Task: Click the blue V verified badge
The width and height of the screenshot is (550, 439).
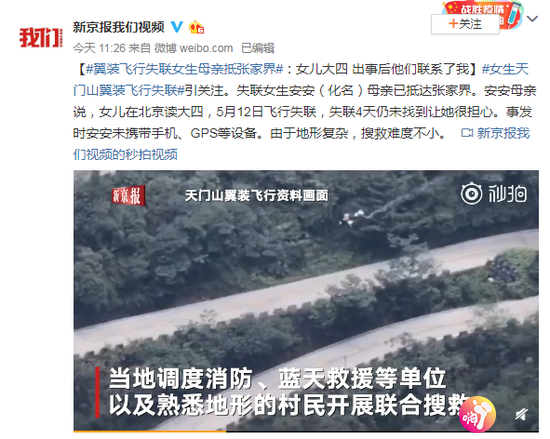Action: pyautogui.click(x=177, y=27)
